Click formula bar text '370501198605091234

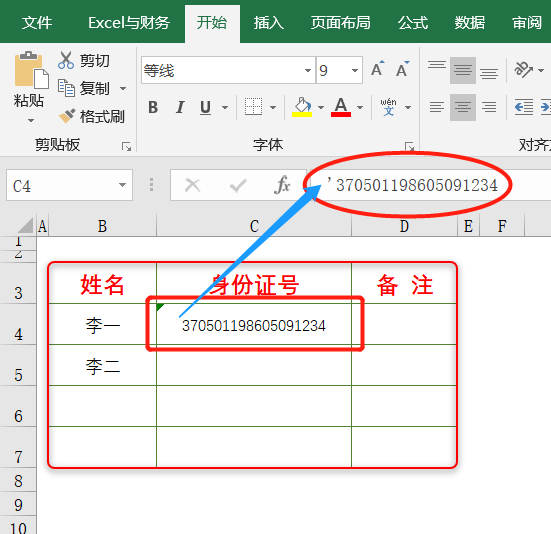pyautogui.click(x=412, y=185)
